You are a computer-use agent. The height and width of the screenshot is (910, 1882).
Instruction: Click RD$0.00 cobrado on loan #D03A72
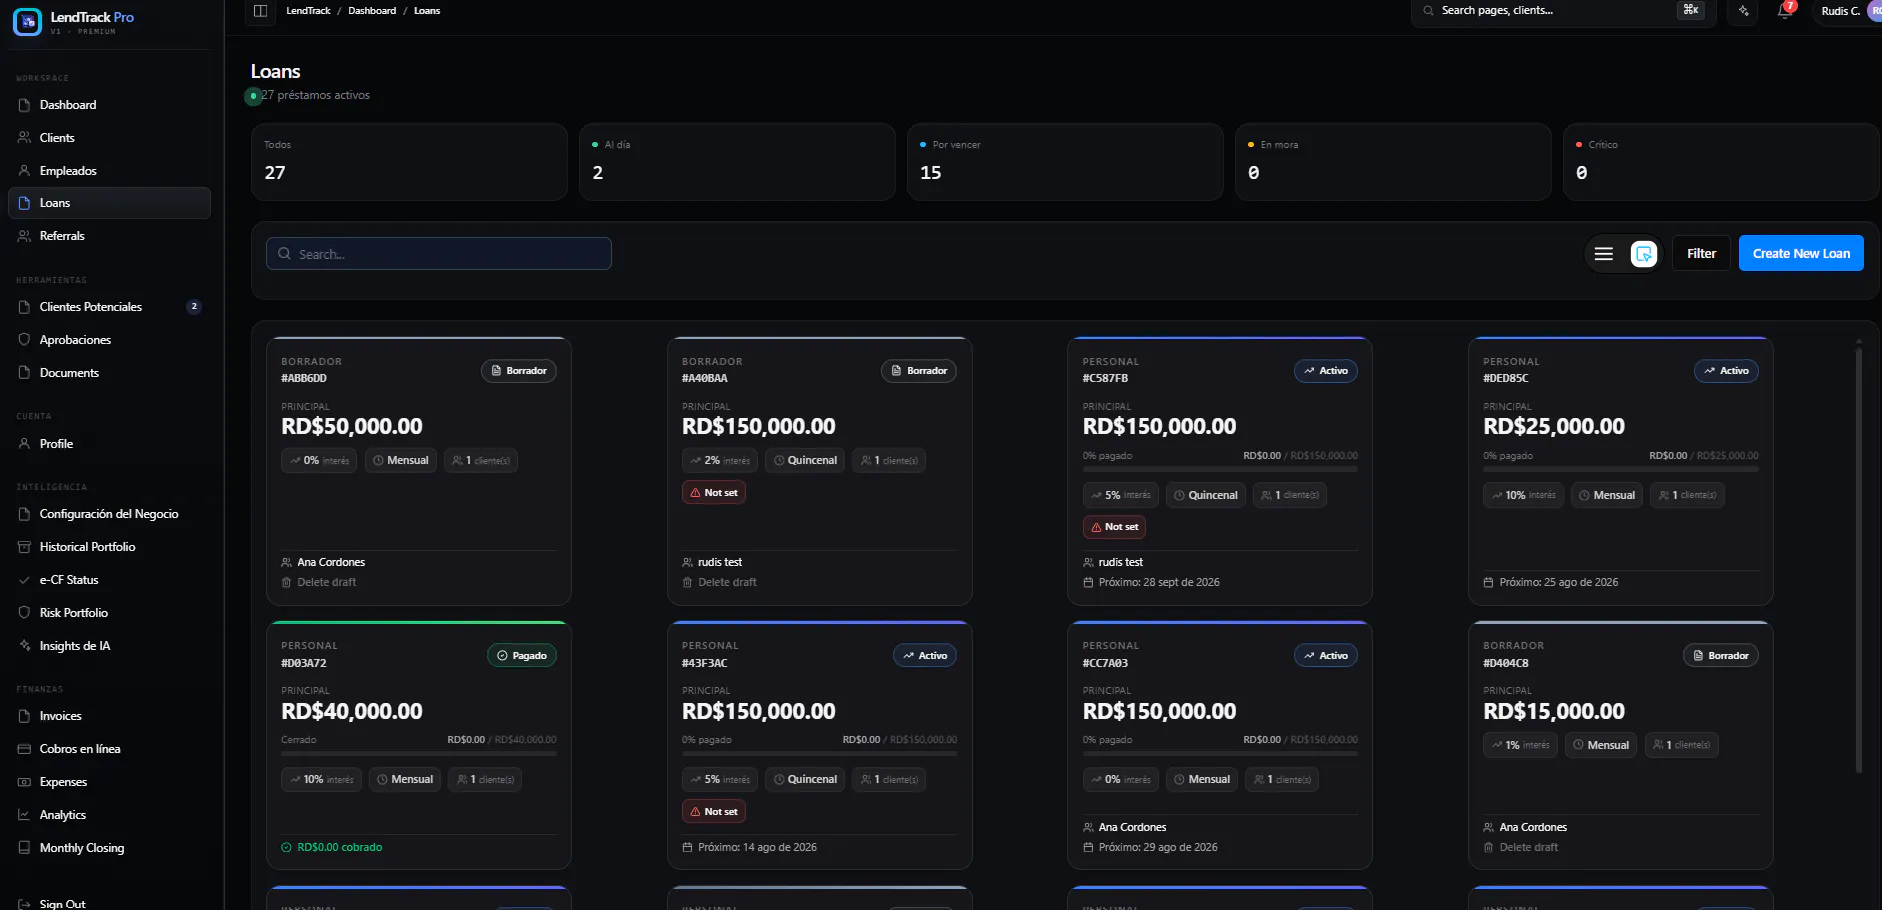tap(339, 847)
